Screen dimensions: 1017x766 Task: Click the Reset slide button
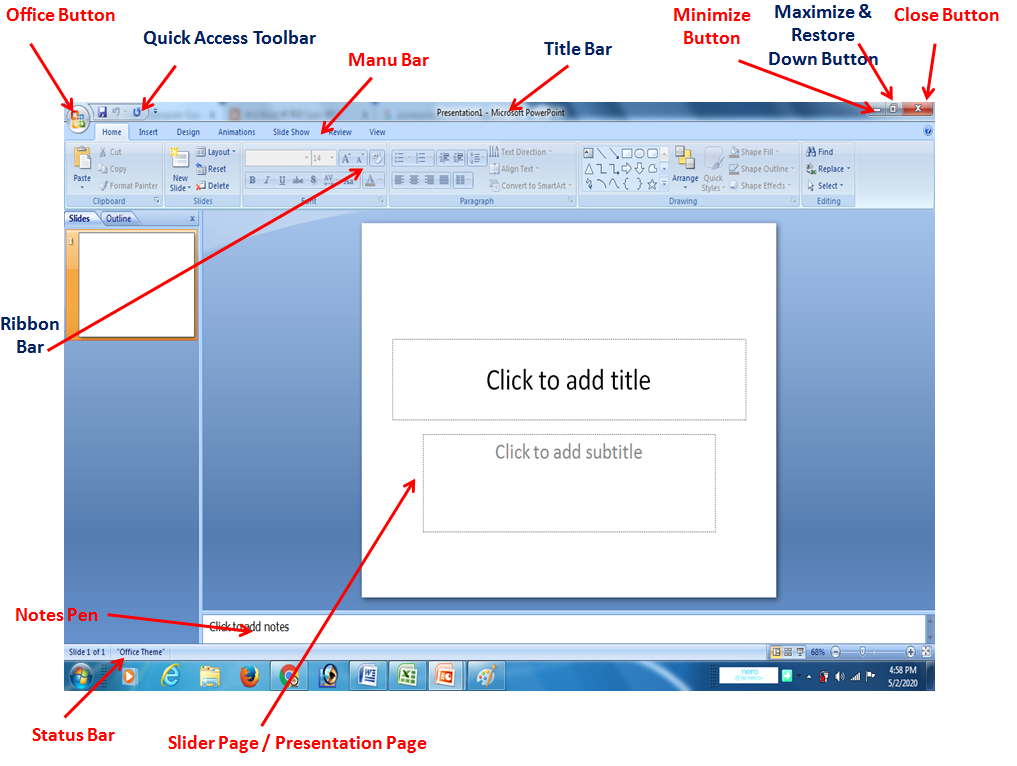pos(211,169)
